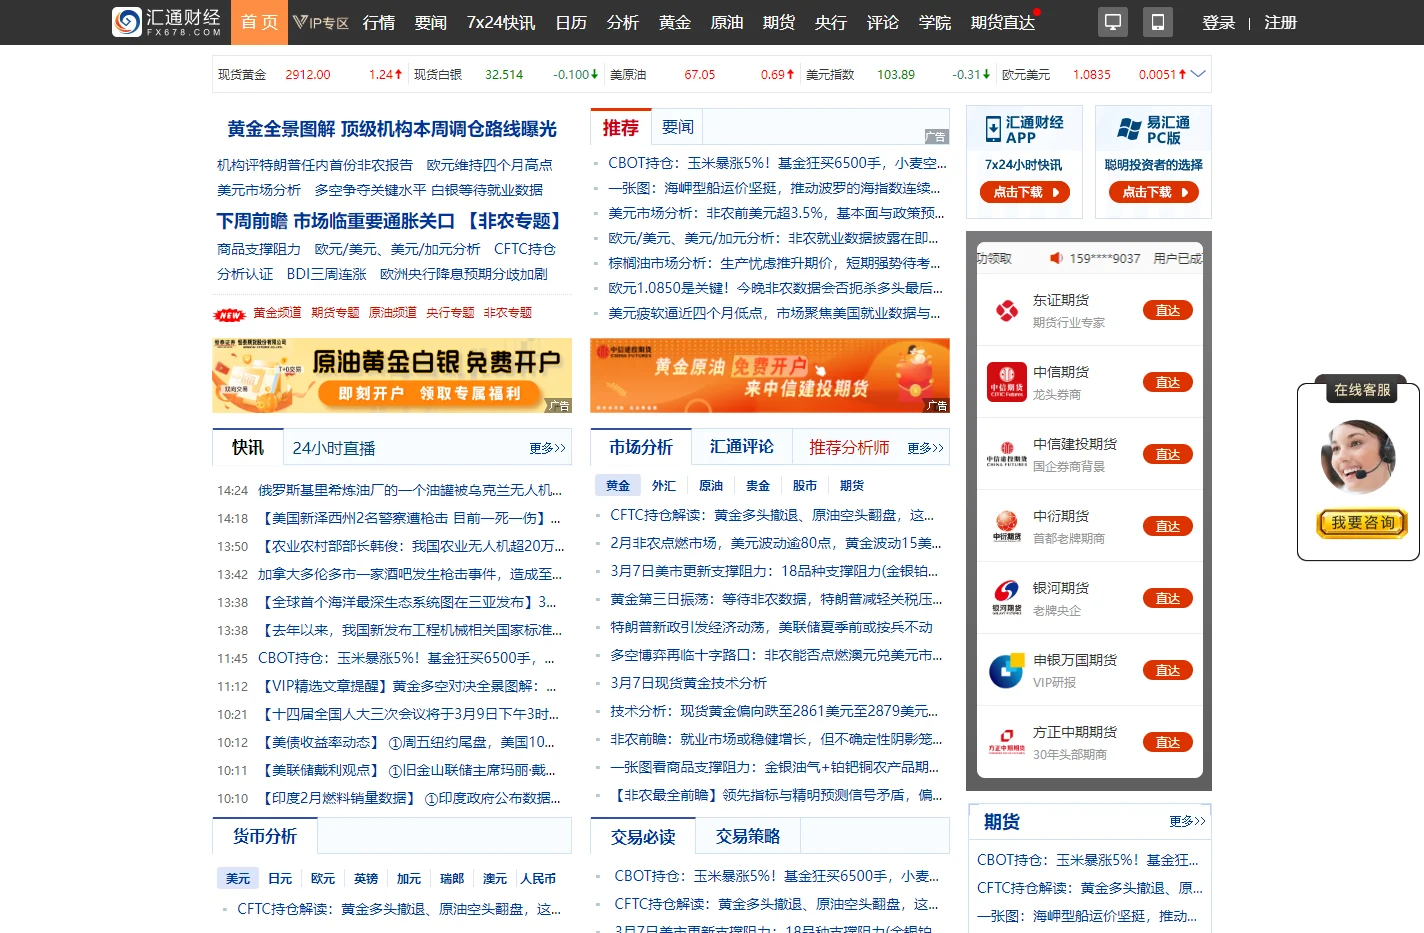Open the 中信建投期货 免费开户 banner
The image size is (1424, 933).
point(770,375)
